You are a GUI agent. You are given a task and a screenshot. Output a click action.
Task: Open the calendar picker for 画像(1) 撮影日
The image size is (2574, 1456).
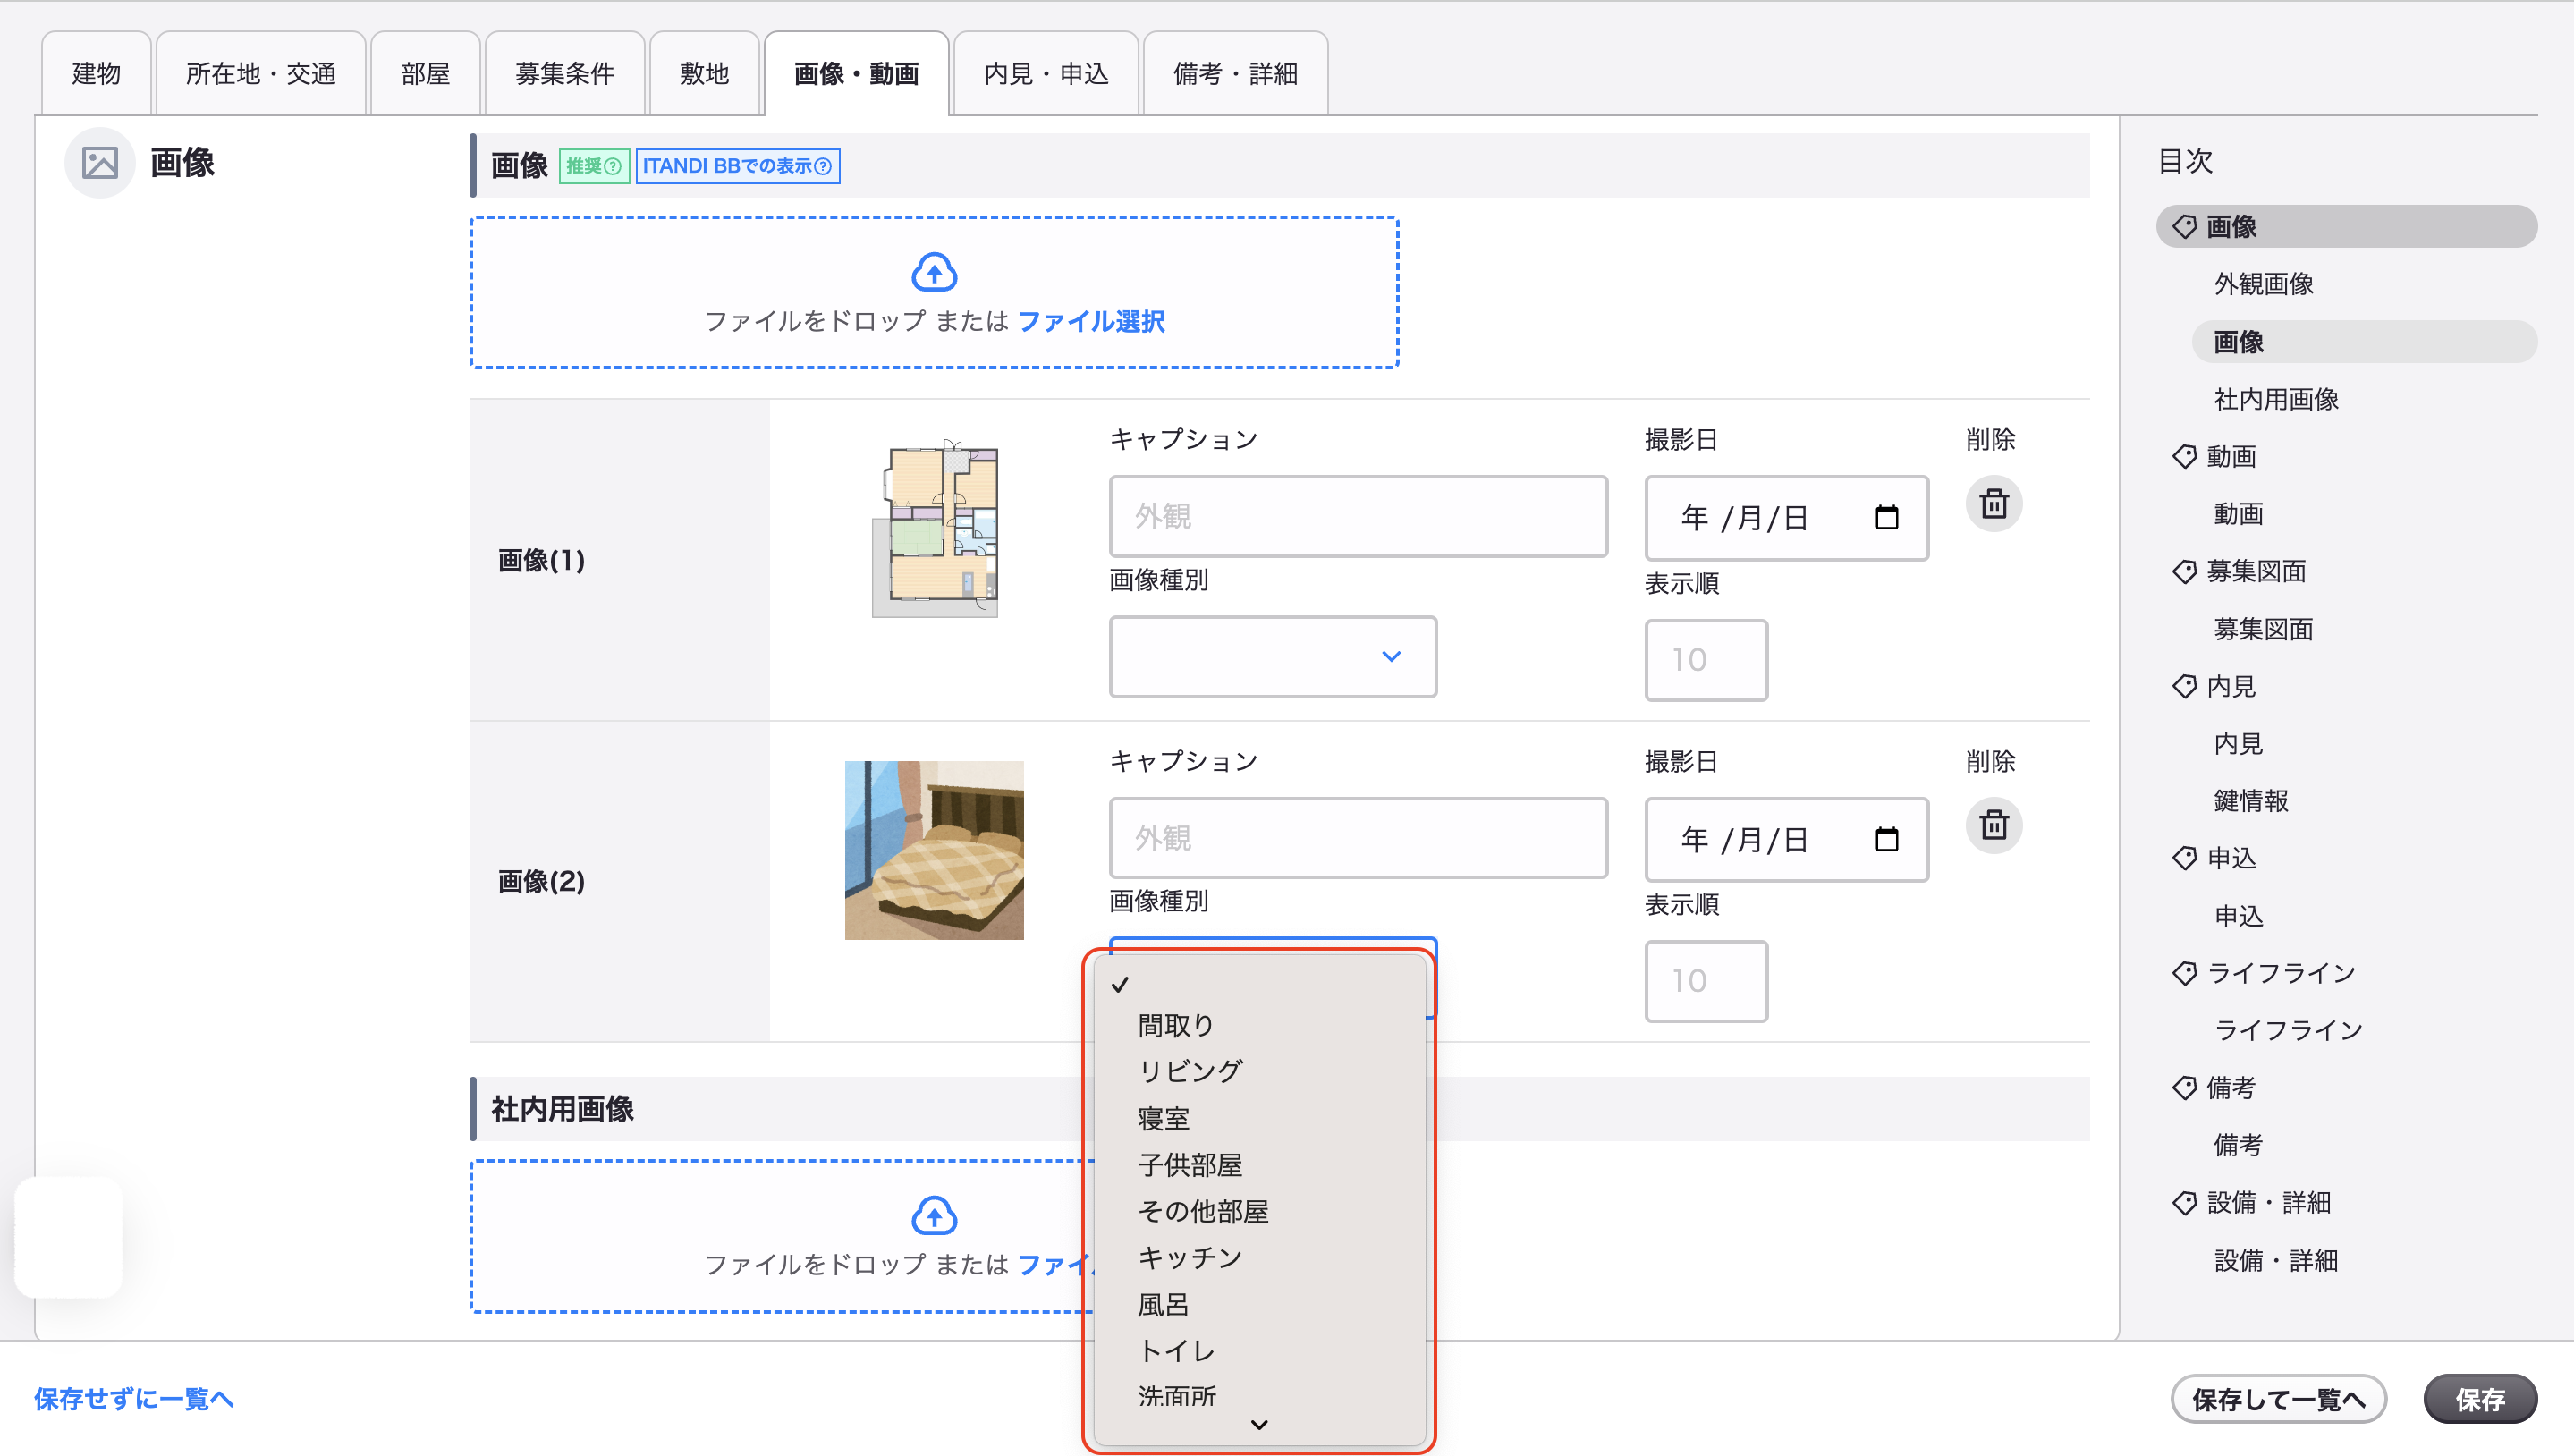click(x=1886, y=517)
